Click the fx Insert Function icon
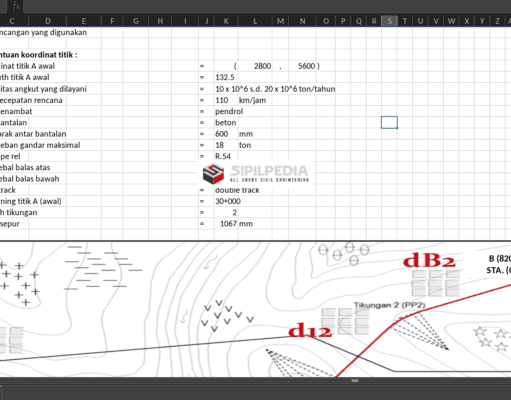Viewport: 511px width, 400px height. [x=16, y=6]
